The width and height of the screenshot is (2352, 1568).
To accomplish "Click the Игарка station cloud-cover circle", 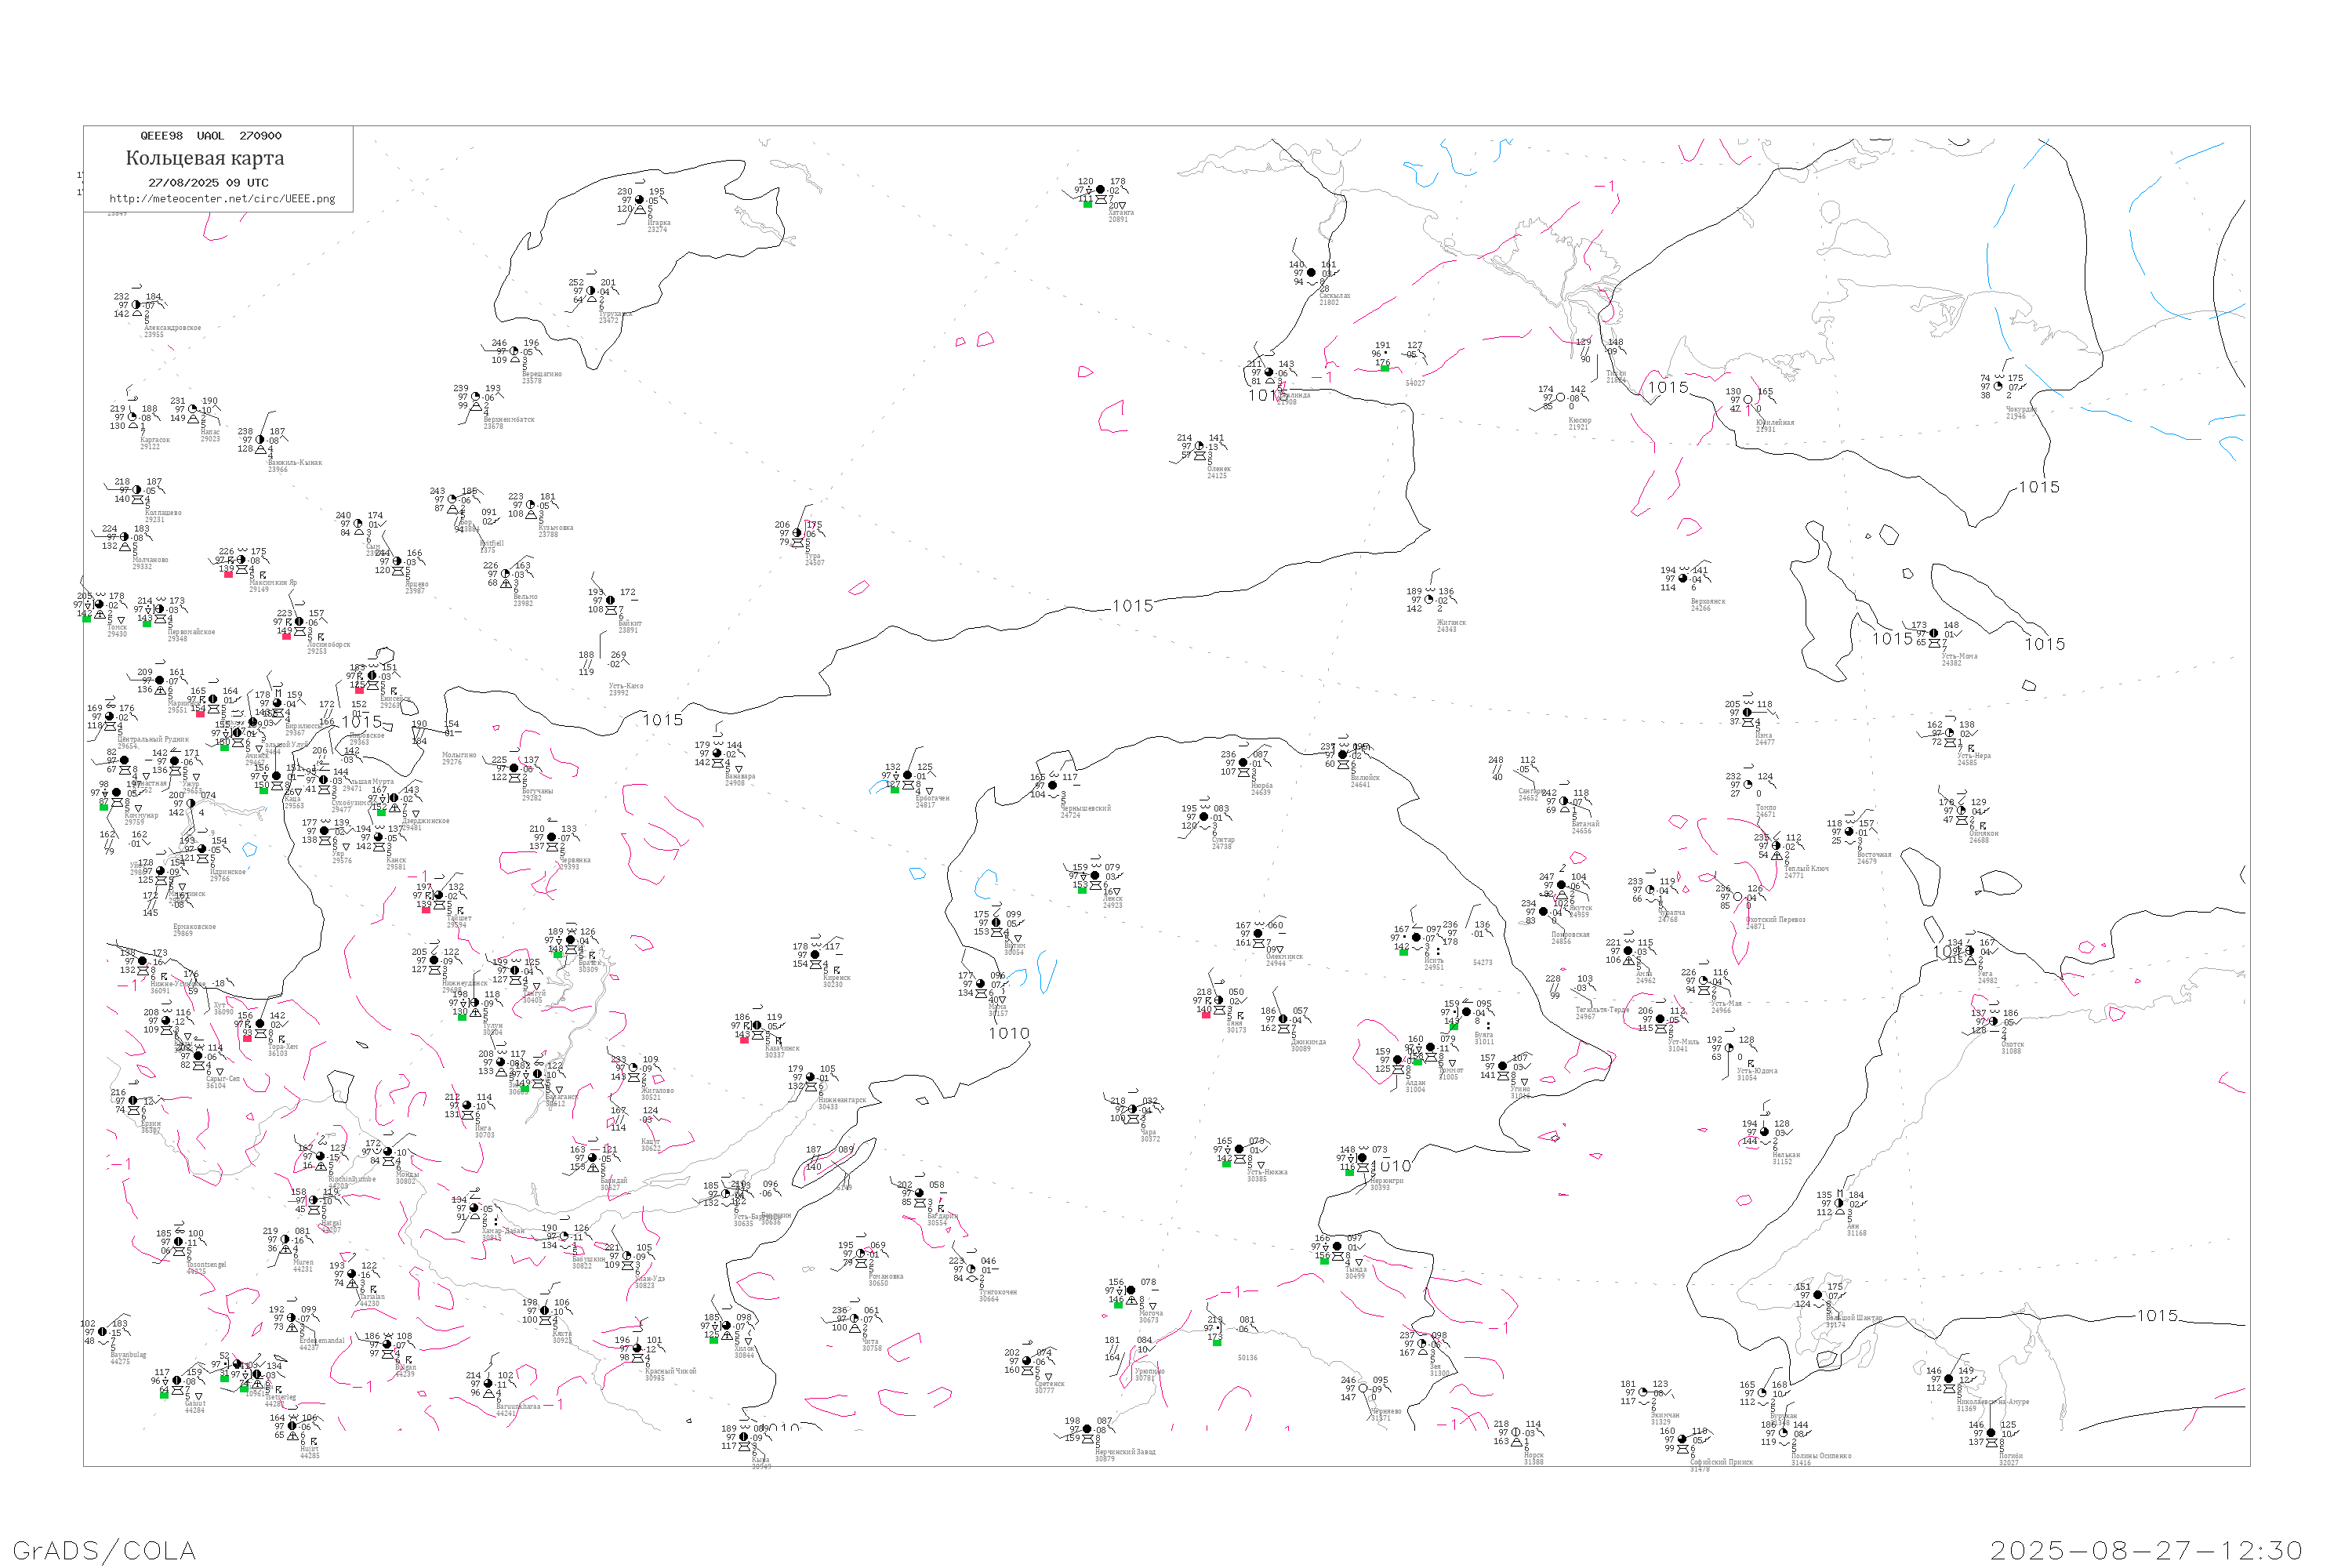I will click(x=640, y=200).
